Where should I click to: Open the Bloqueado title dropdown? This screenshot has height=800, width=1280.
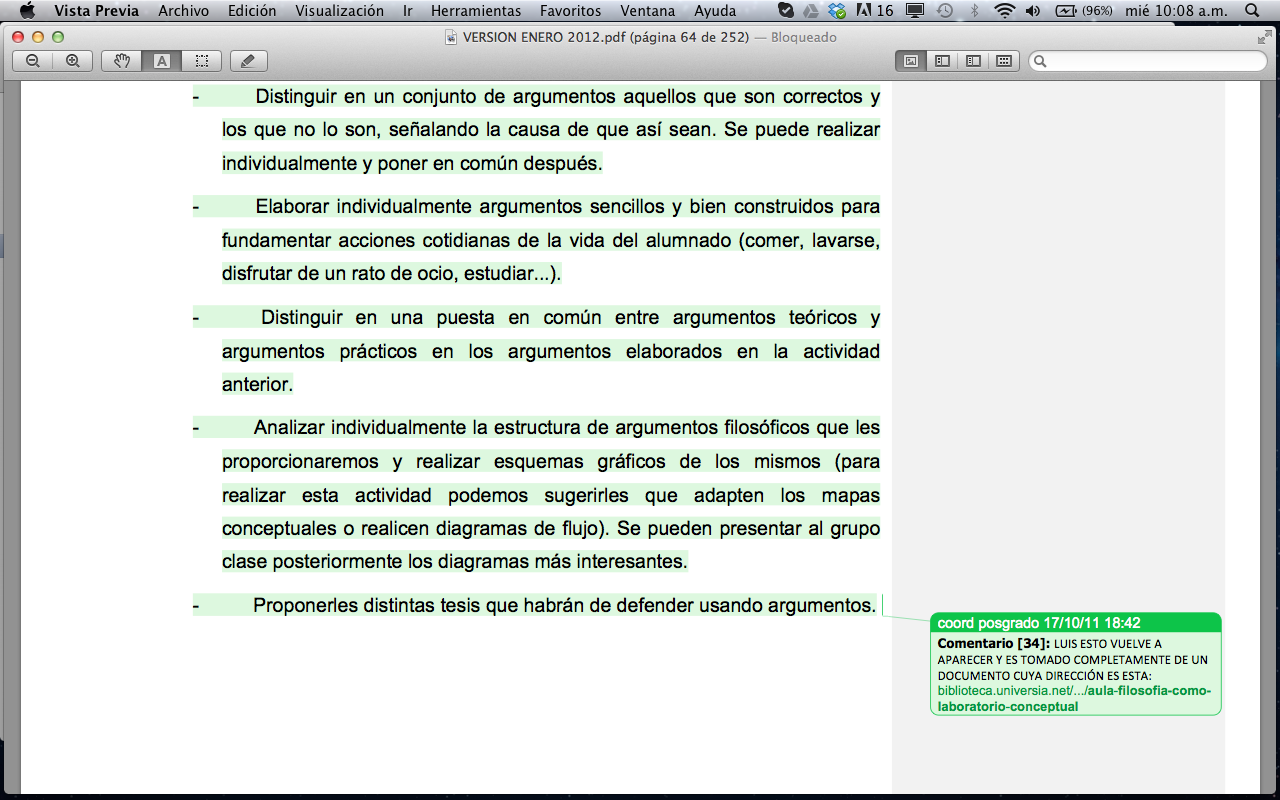[x=803, y=37]
